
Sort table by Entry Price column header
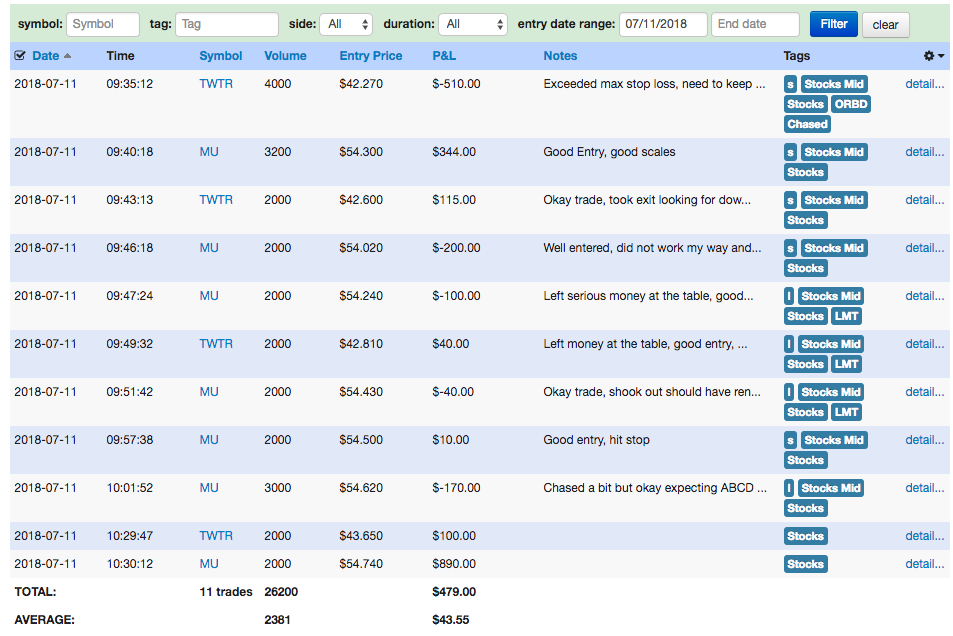[x=371, y=56]
